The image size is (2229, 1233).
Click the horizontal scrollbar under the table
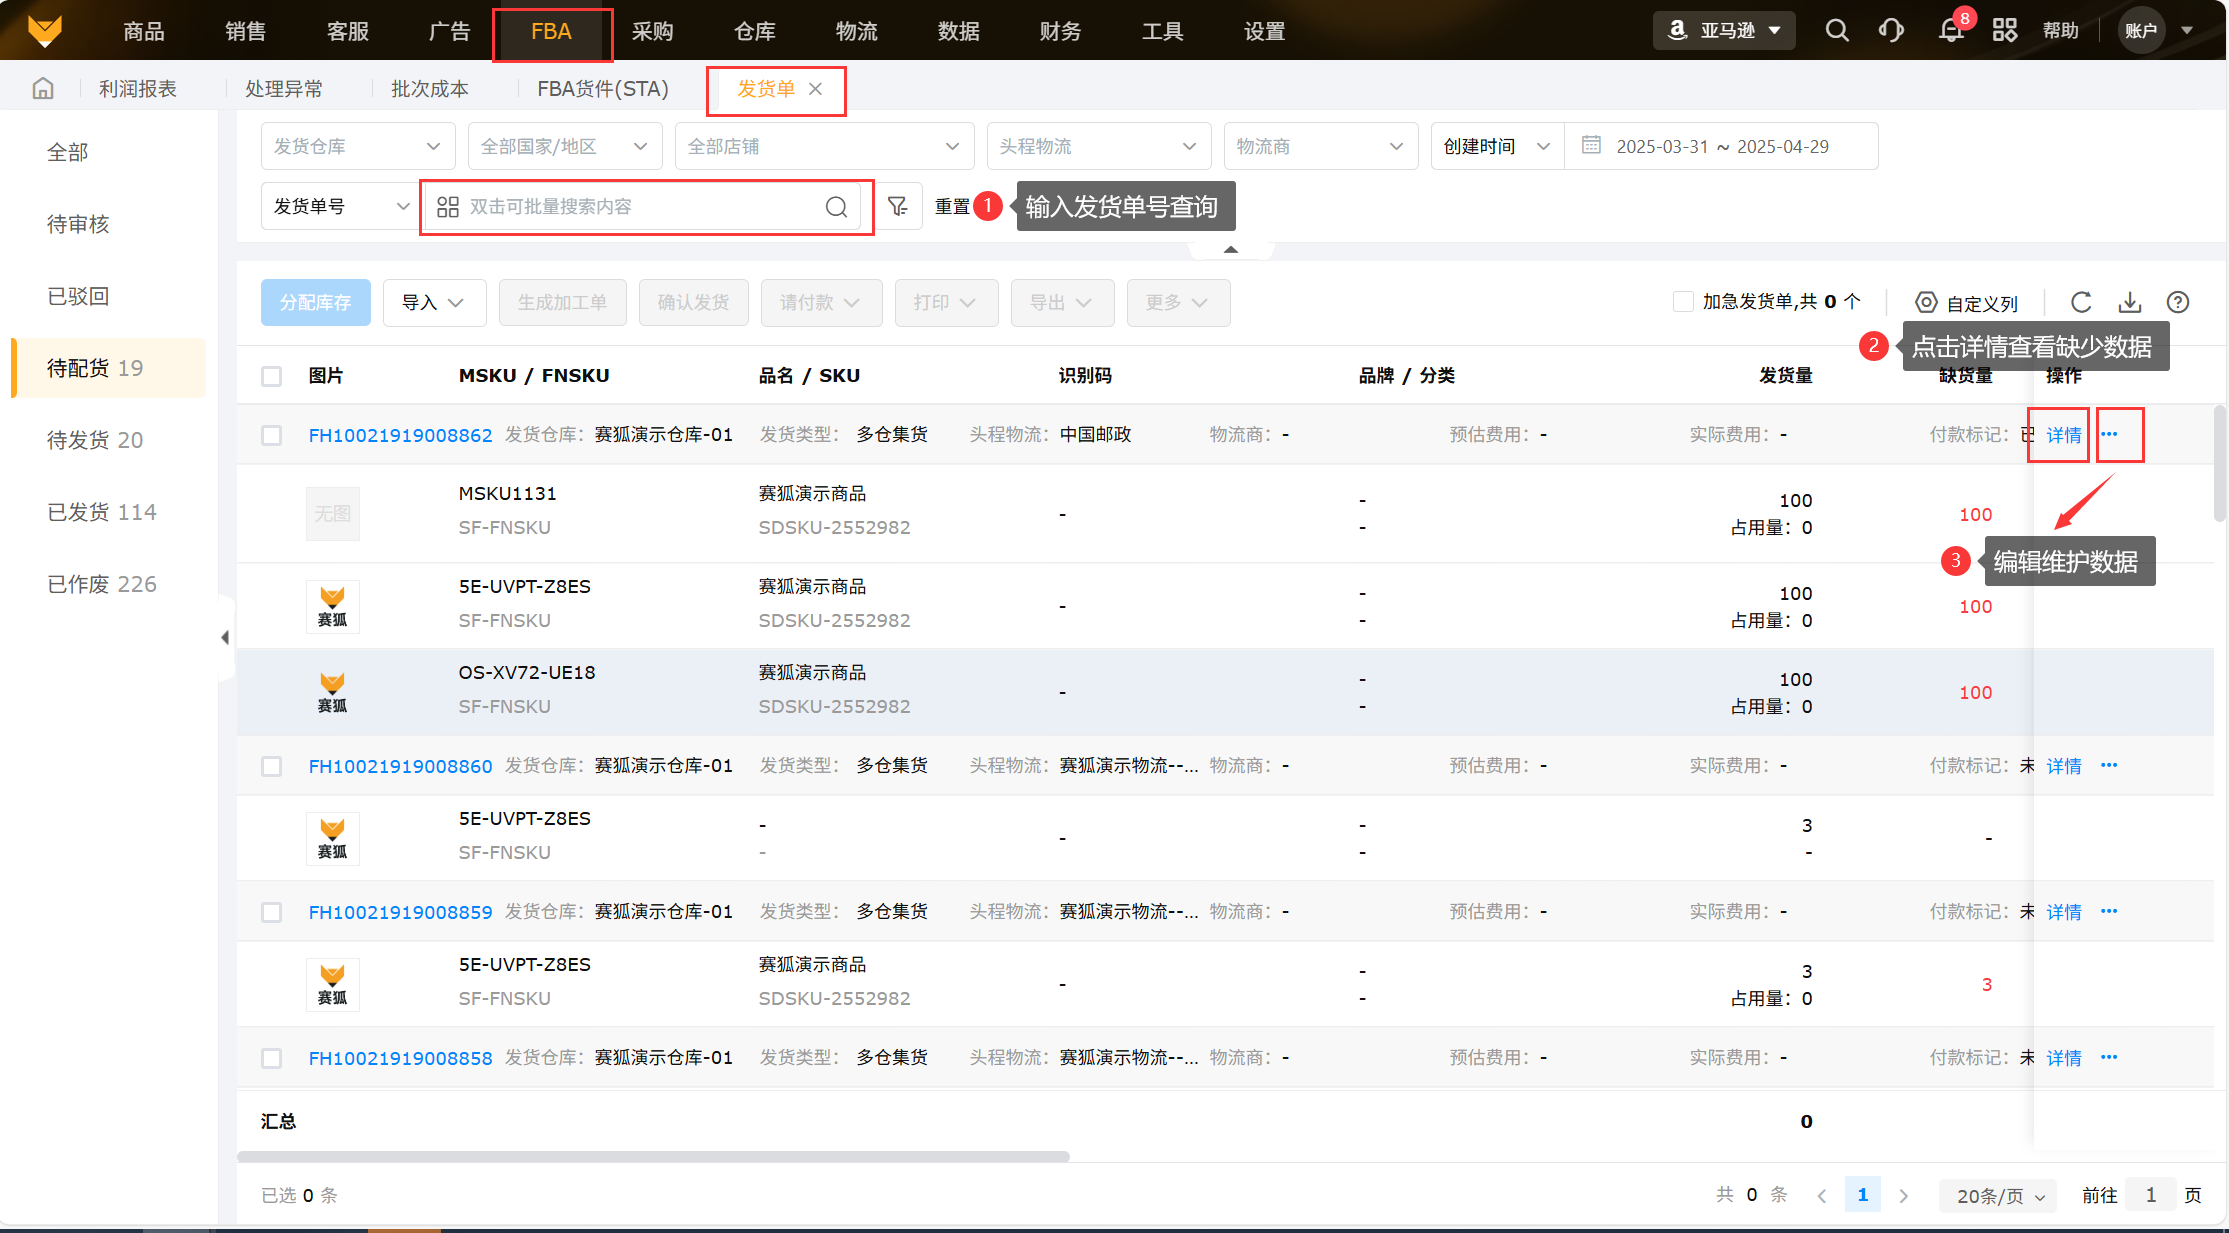[653, 1157]
